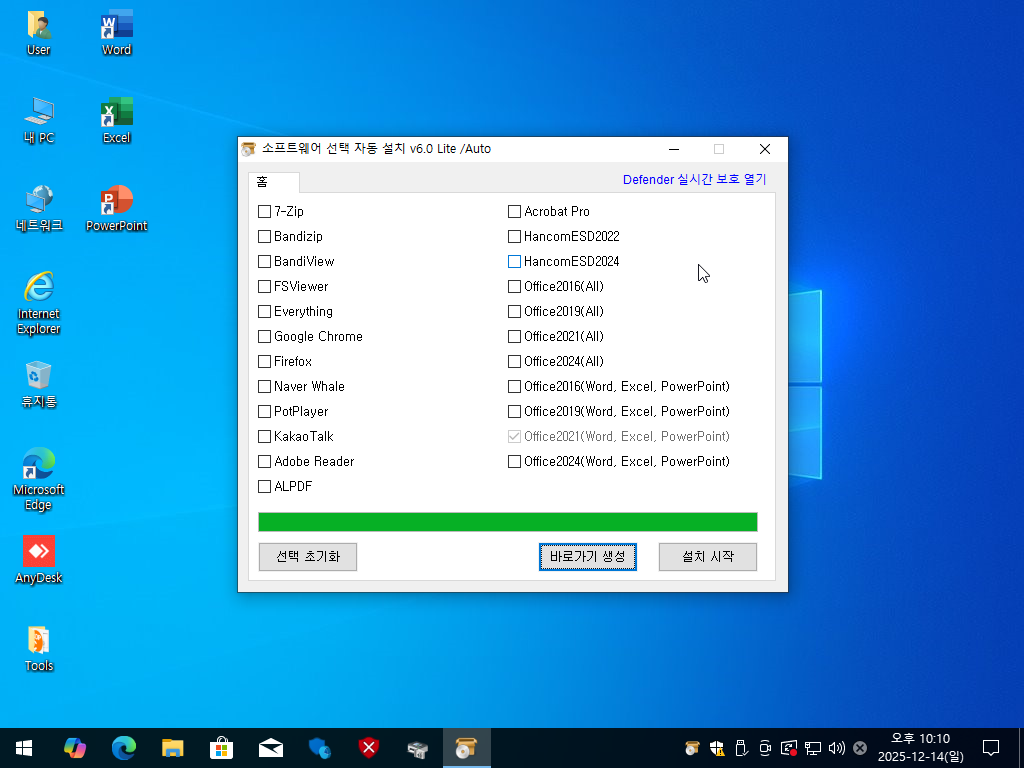Select the Microsoft Edge desktop shortcut
The image size is (1024, 768).
(39, 479)
